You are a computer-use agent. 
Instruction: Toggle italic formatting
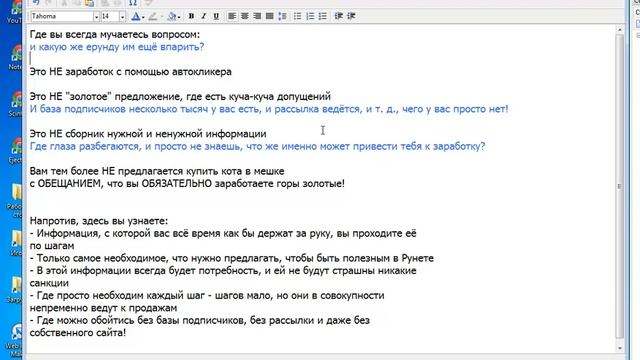(x=204, y=16)
